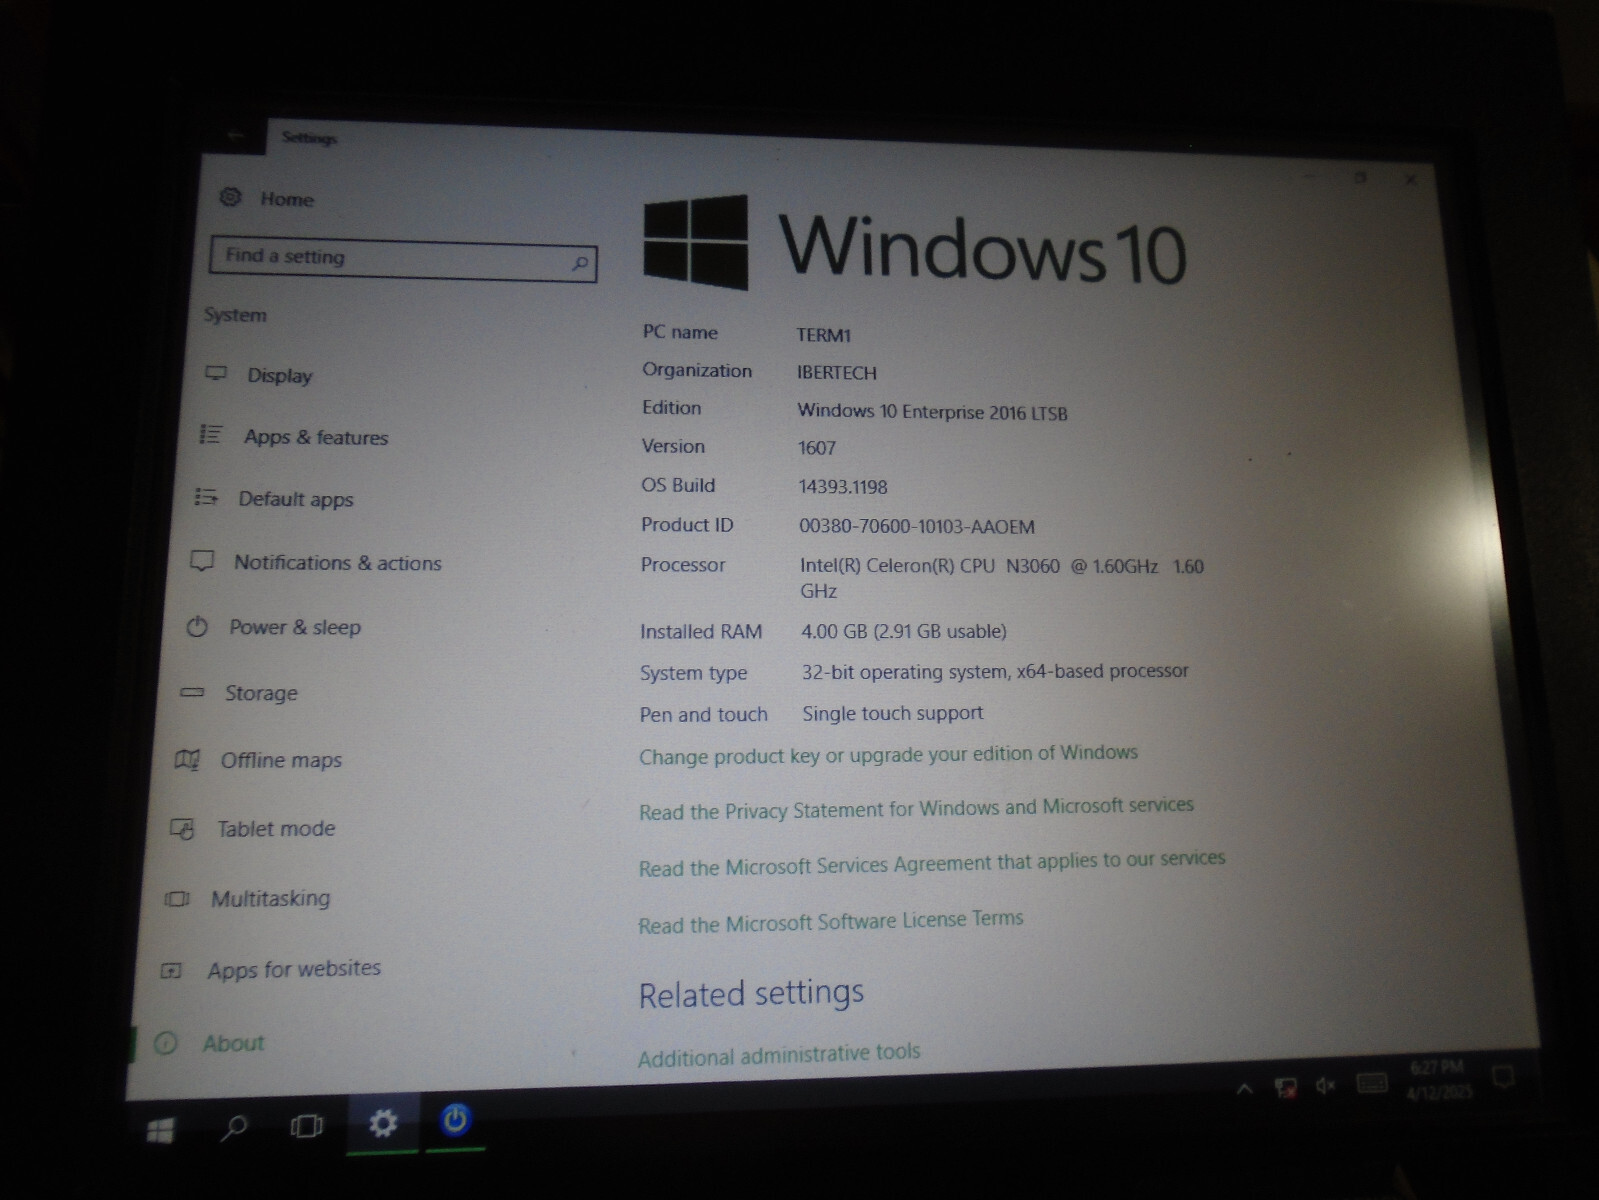Click Change product key or upgrade edition link
The height and width of the screenshot is (1200, 1599).
click(x=888, y=755)
